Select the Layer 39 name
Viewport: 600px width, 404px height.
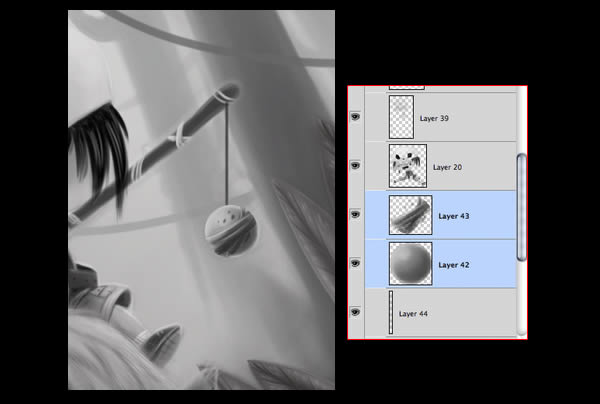434,118
